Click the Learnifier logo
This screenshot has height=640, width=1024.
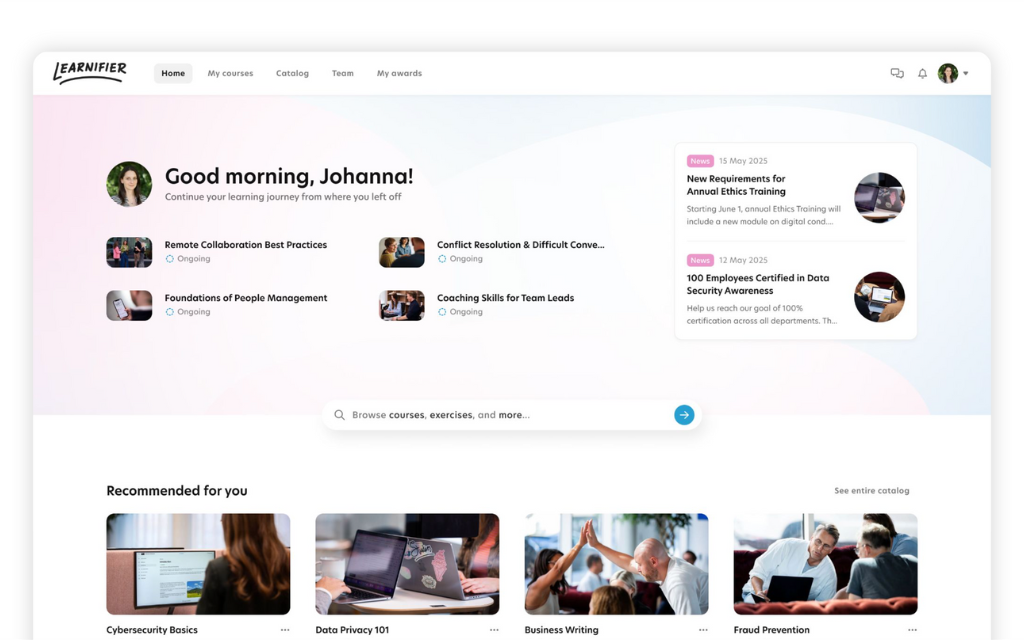coord(90,72)
